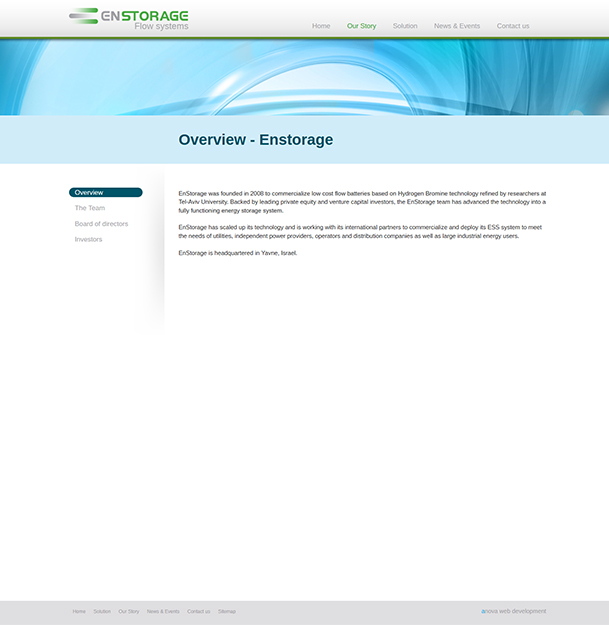Click the footer Solution link
The image size is (609, 625).
pos(102,611)
